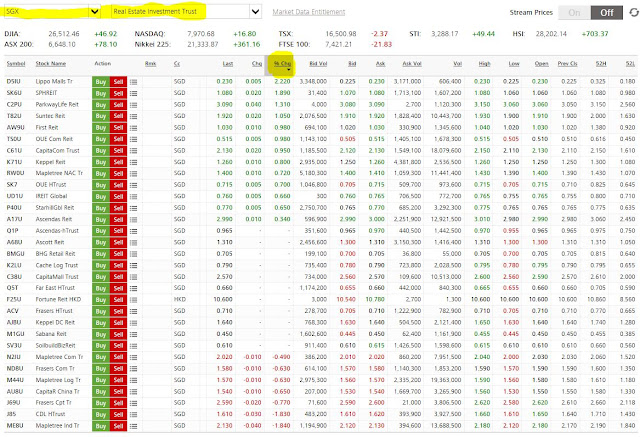The height and width of the screenshot is (437, 640).
Task: Sell CapitaR China Tr
Action: pos(118,392)
